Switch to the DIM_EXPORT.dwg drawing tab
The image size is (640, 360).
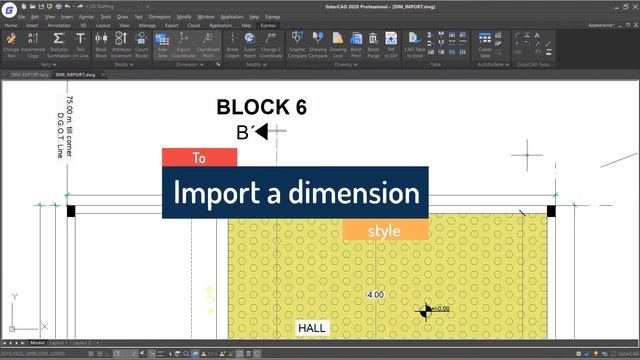point(29,75)
